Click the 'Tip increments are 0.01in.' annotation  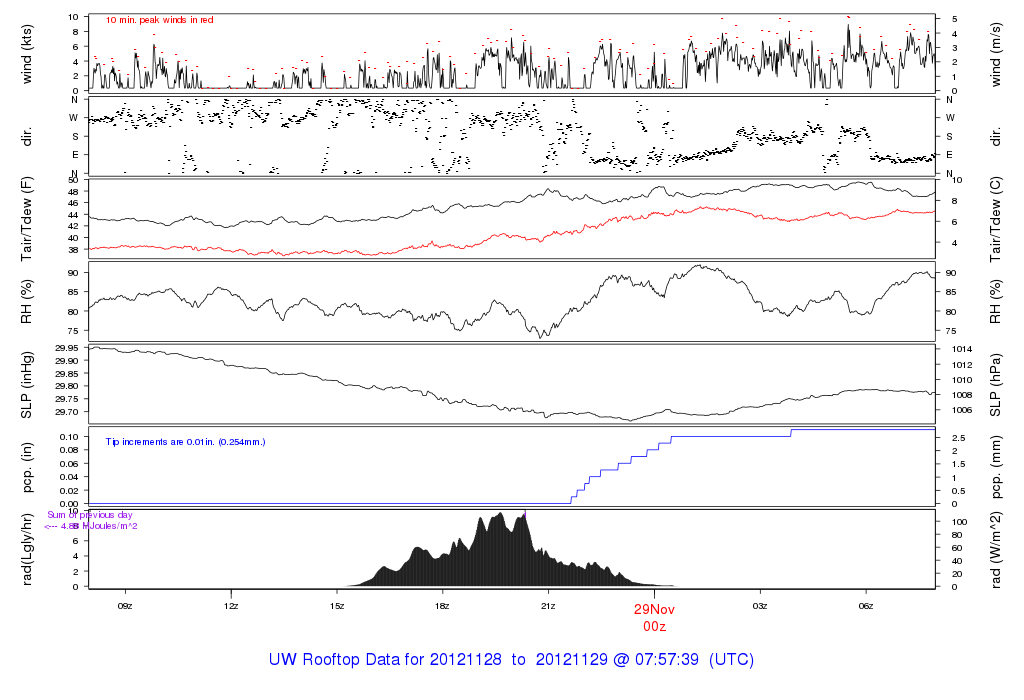186,441
